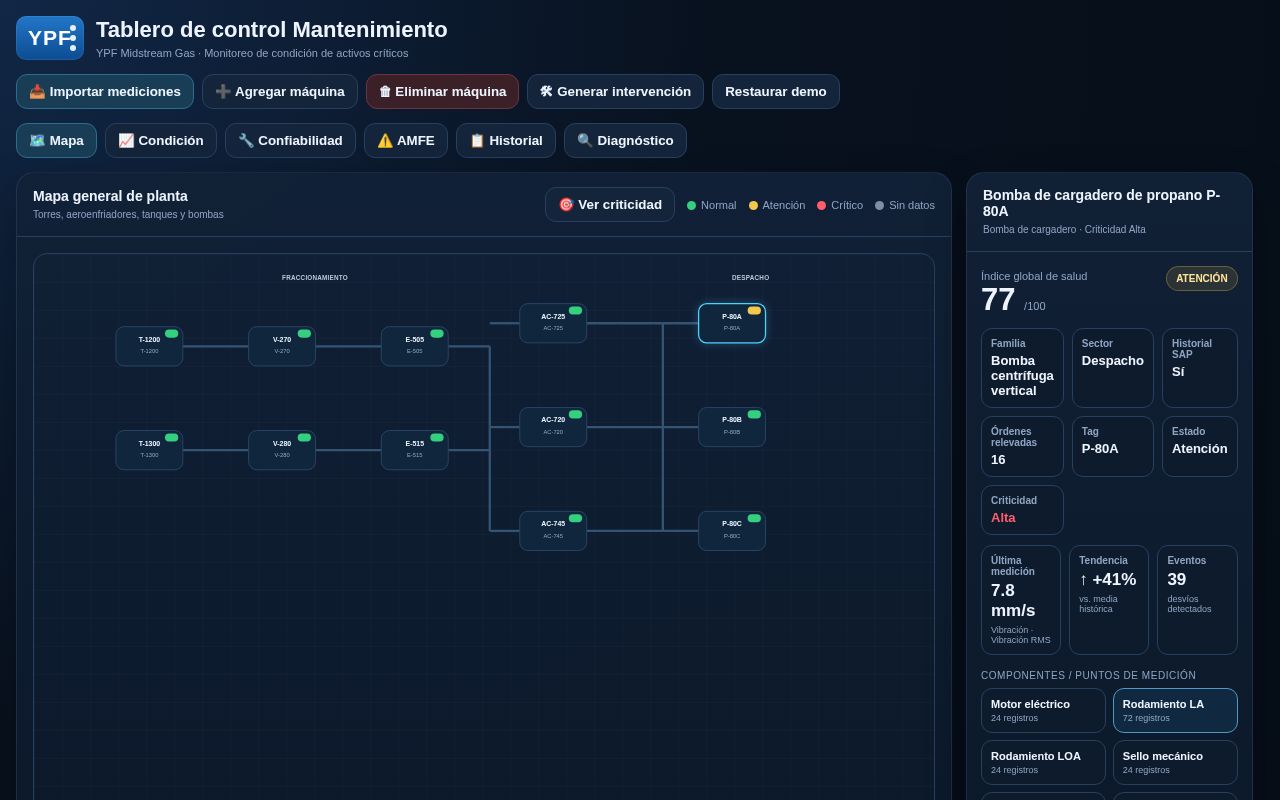This screenshot has width=1280, height=800.
Task: Click Eliminar máquina button
Action: click(442, 91)
